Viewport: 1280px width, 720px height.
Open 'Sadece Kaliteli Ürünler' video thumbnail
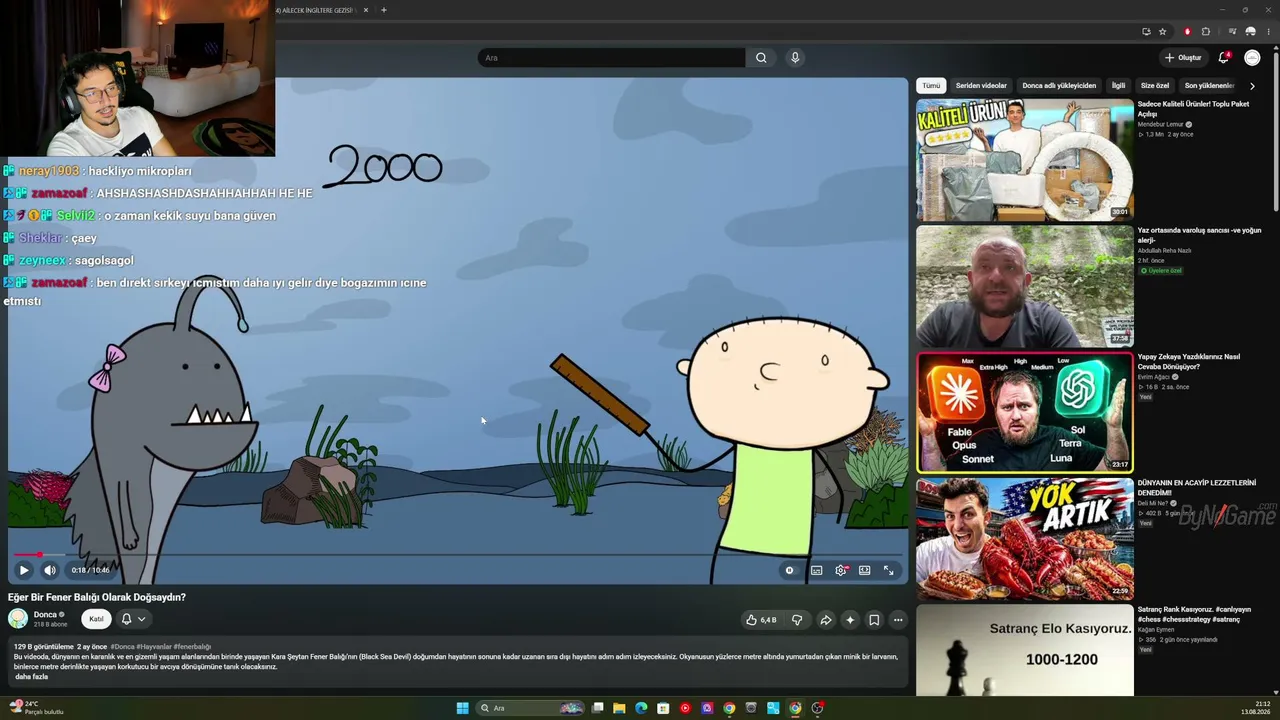[x=1025, y=159]
